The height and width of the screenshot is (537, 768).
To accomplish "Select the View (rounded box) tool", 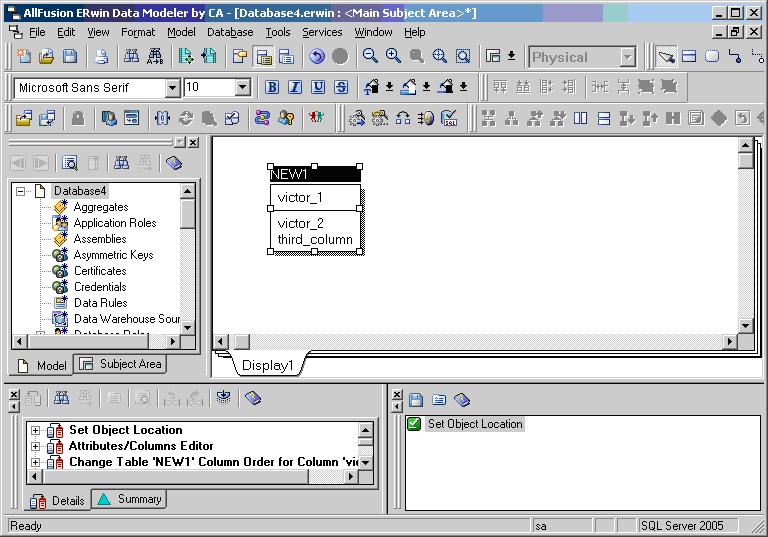I will tap(712, 57).
